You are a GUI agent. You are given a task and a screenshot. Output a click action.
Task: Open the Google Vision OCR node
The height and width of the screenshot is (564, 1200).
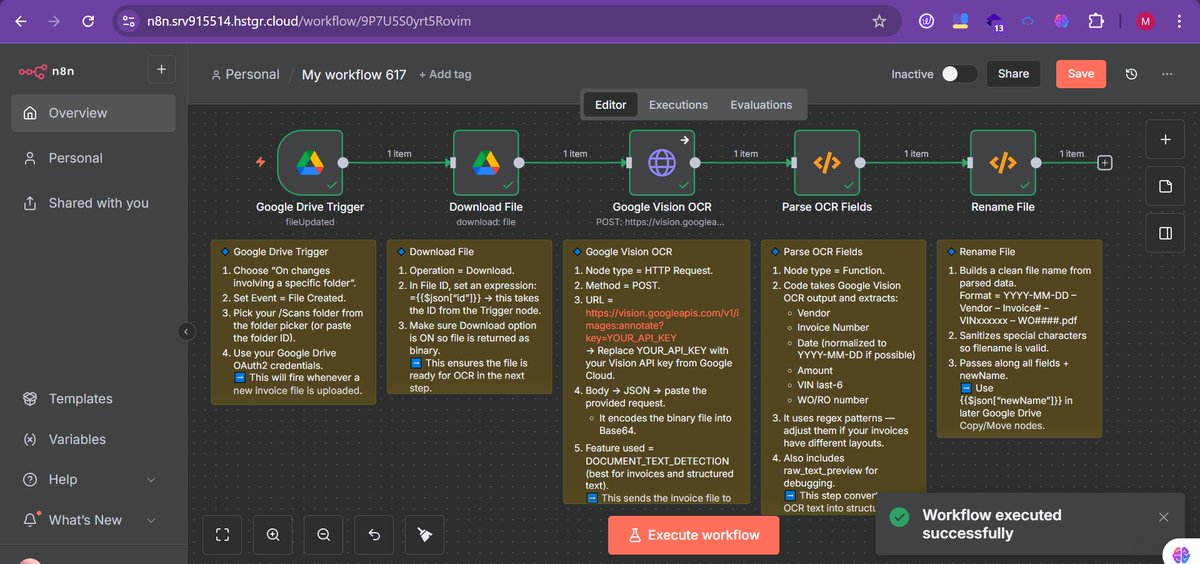click(x=662, y=162)
